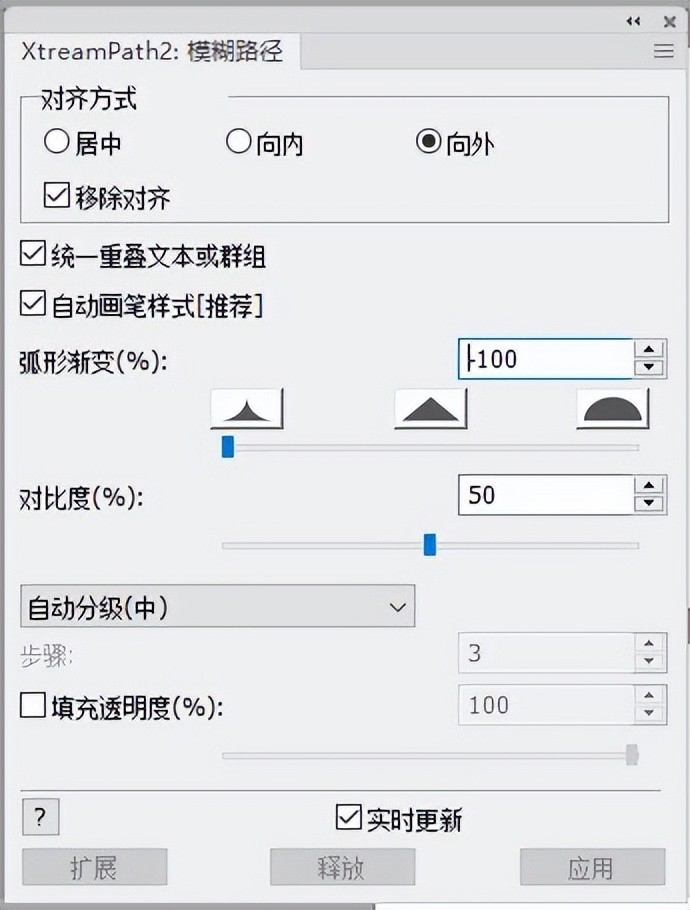Click the 对比度 slider handle

point(430,544)
